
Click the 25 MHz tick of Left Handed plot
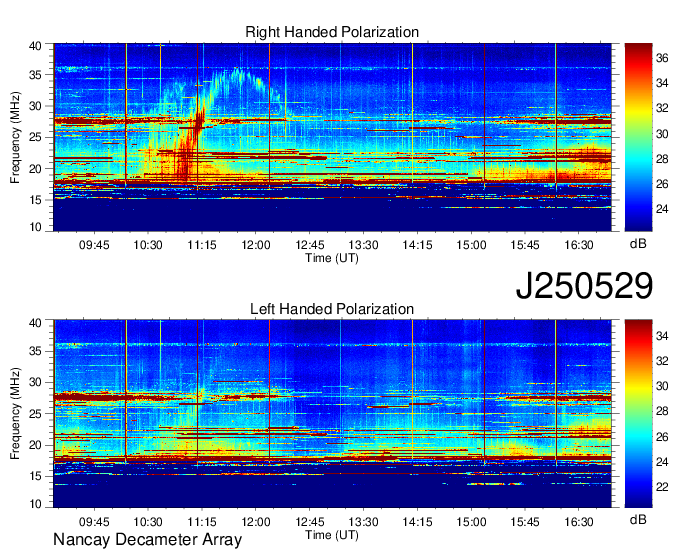click(35, 414)
